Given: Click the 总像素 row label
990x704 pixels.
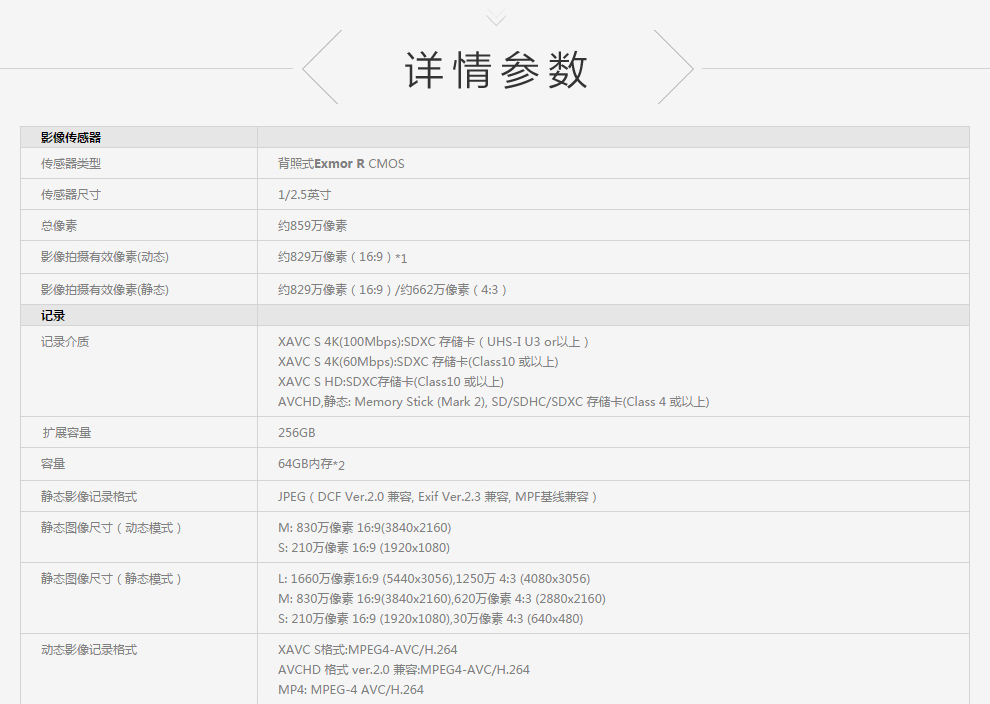Looking at the screenshot, I should click(59, 225).
